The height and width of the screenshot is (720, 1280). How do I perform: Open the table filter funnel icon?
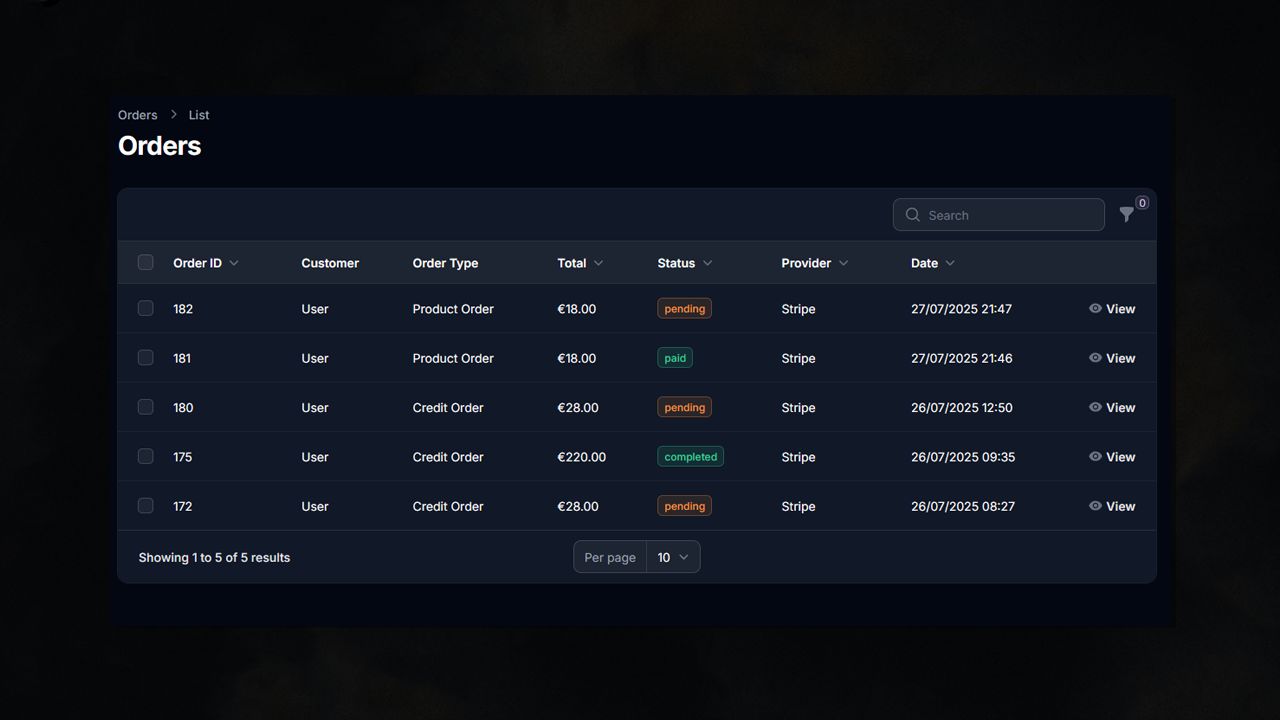pyautogui.click(x=1126, y=215)
